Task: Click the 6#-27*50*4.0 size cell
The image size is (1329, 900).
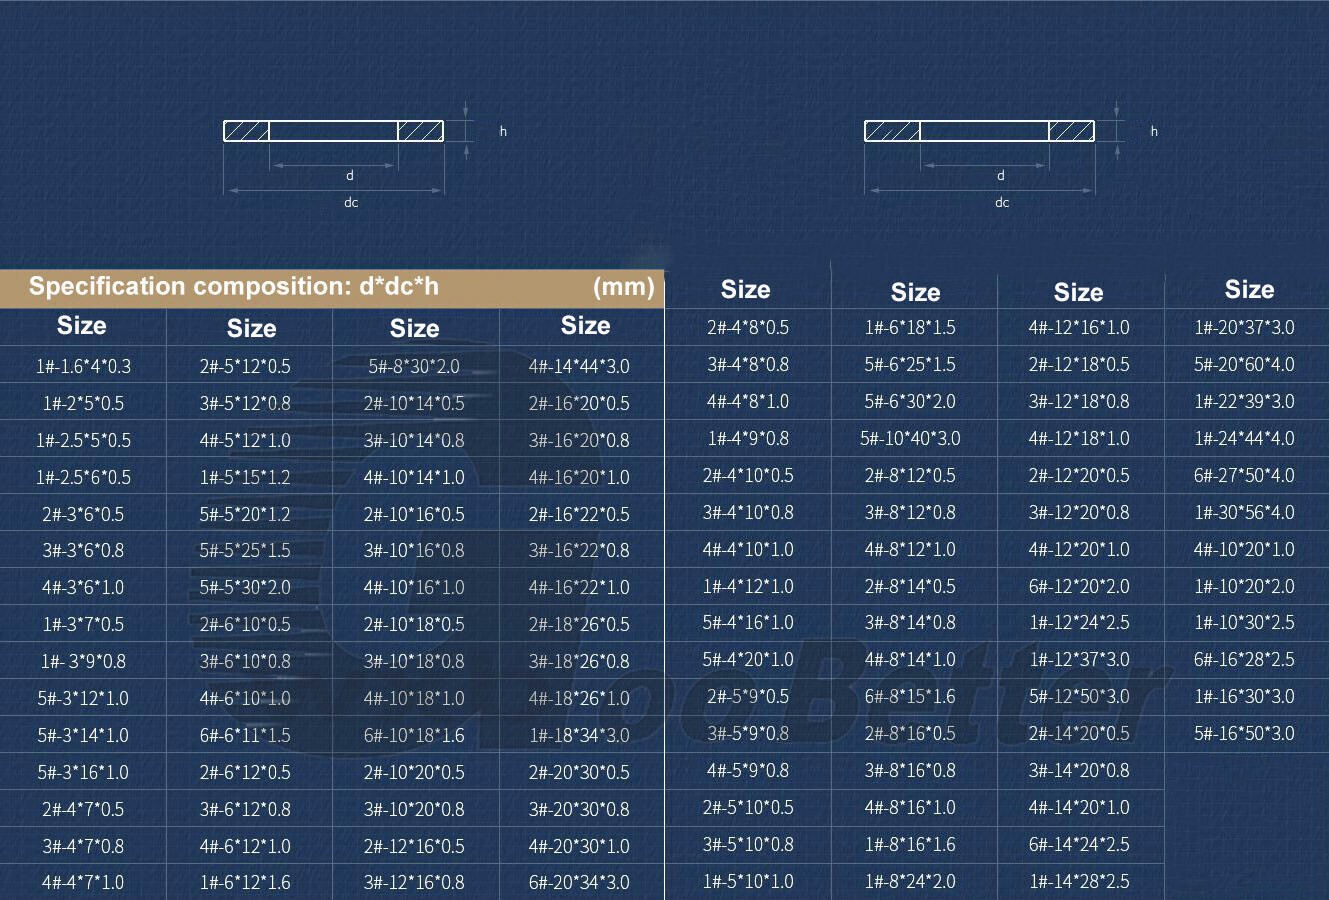Action: pos(1244,475)
